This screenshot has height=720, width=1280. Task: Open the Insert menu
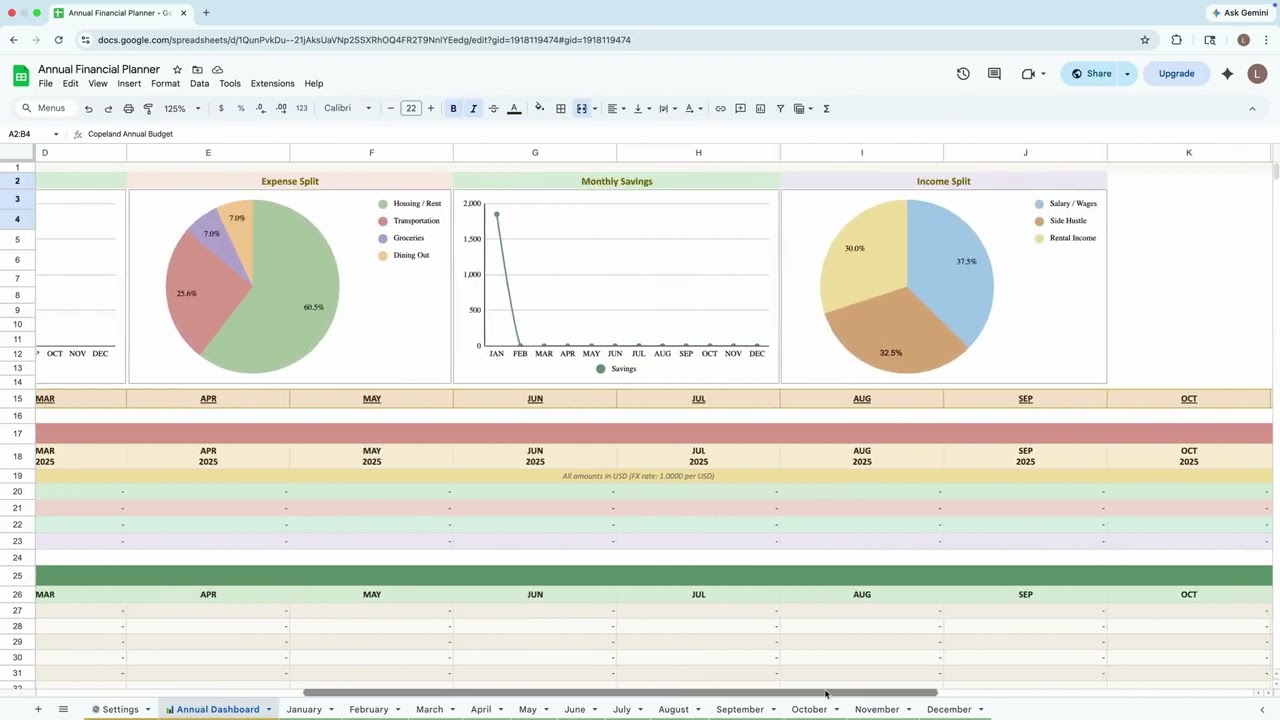[129, 84]
